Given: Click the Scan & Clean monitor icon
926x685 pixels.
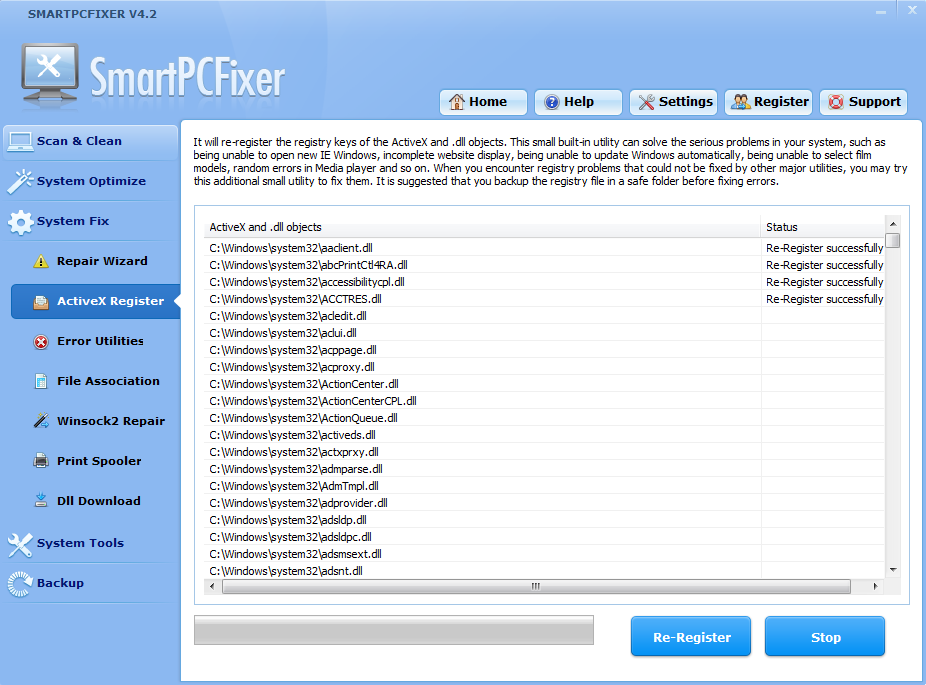Looking at the screenshot, I should click(x=20, y=142).
